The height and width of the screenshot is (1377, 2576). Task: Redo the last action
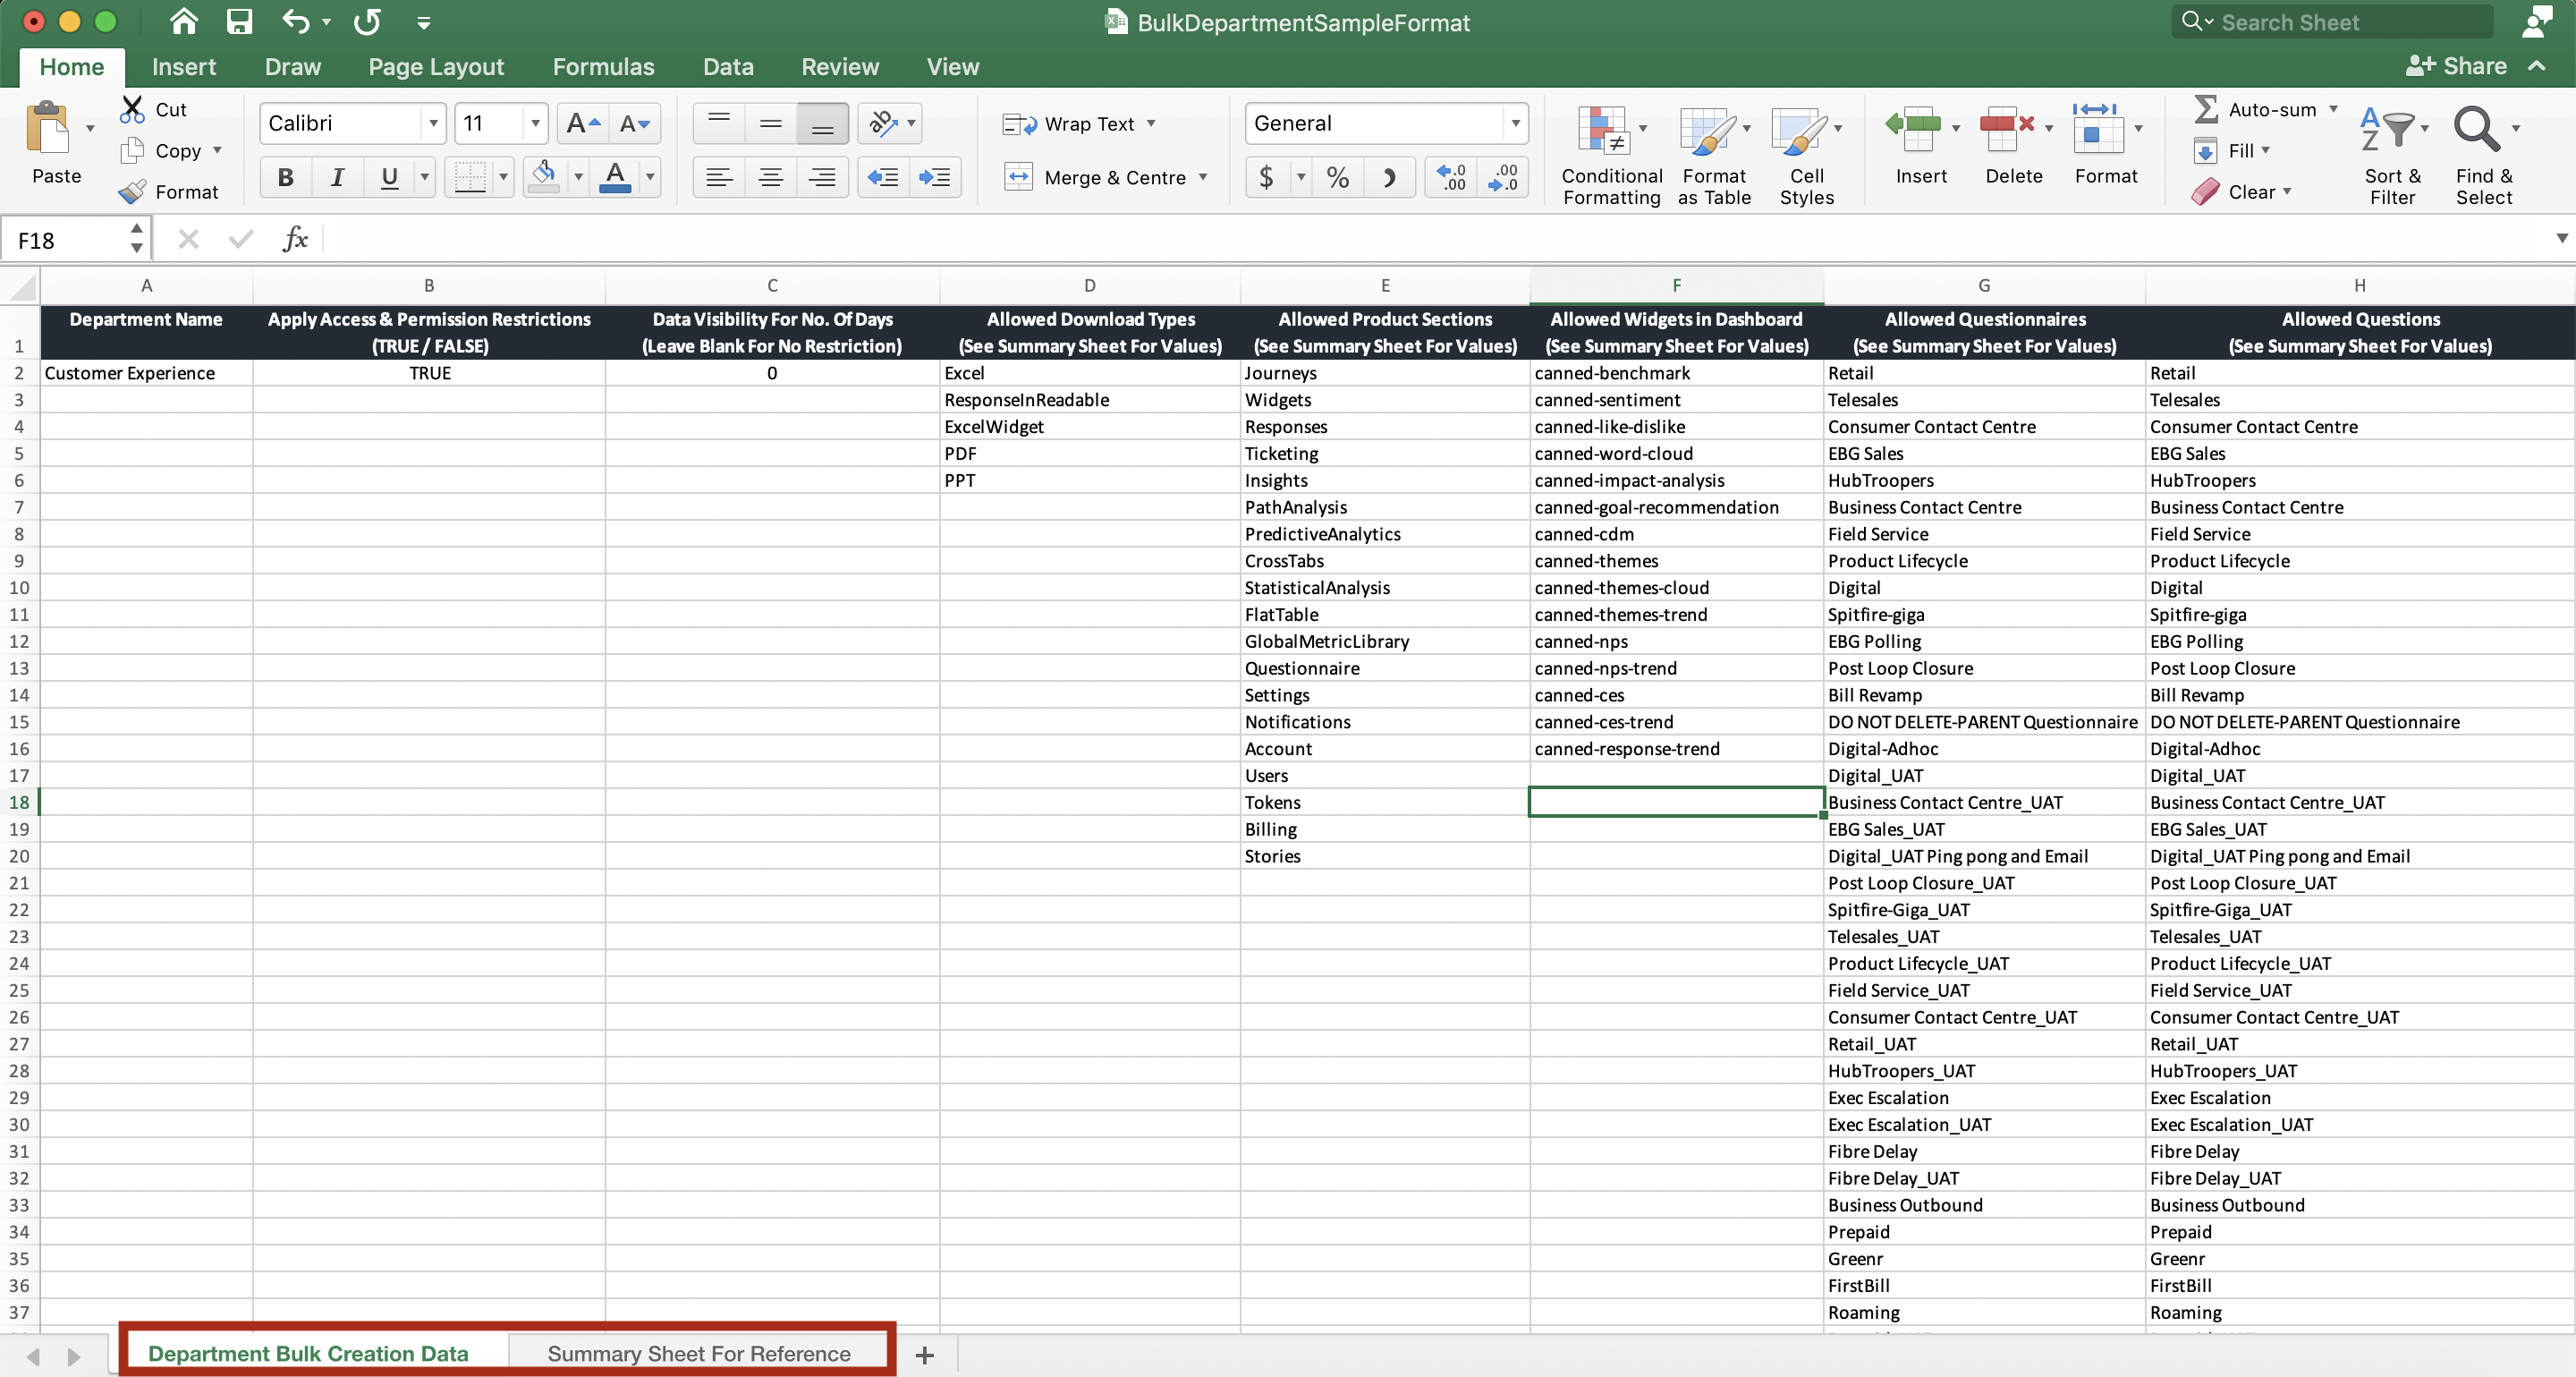pyautogui.click(x=367, y=22)
